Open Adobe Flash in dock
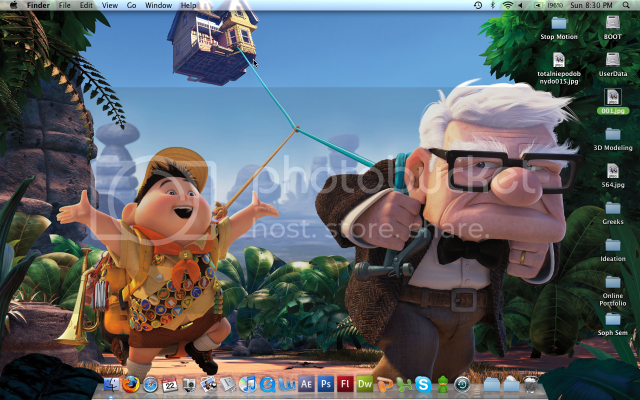 point(345,384)
